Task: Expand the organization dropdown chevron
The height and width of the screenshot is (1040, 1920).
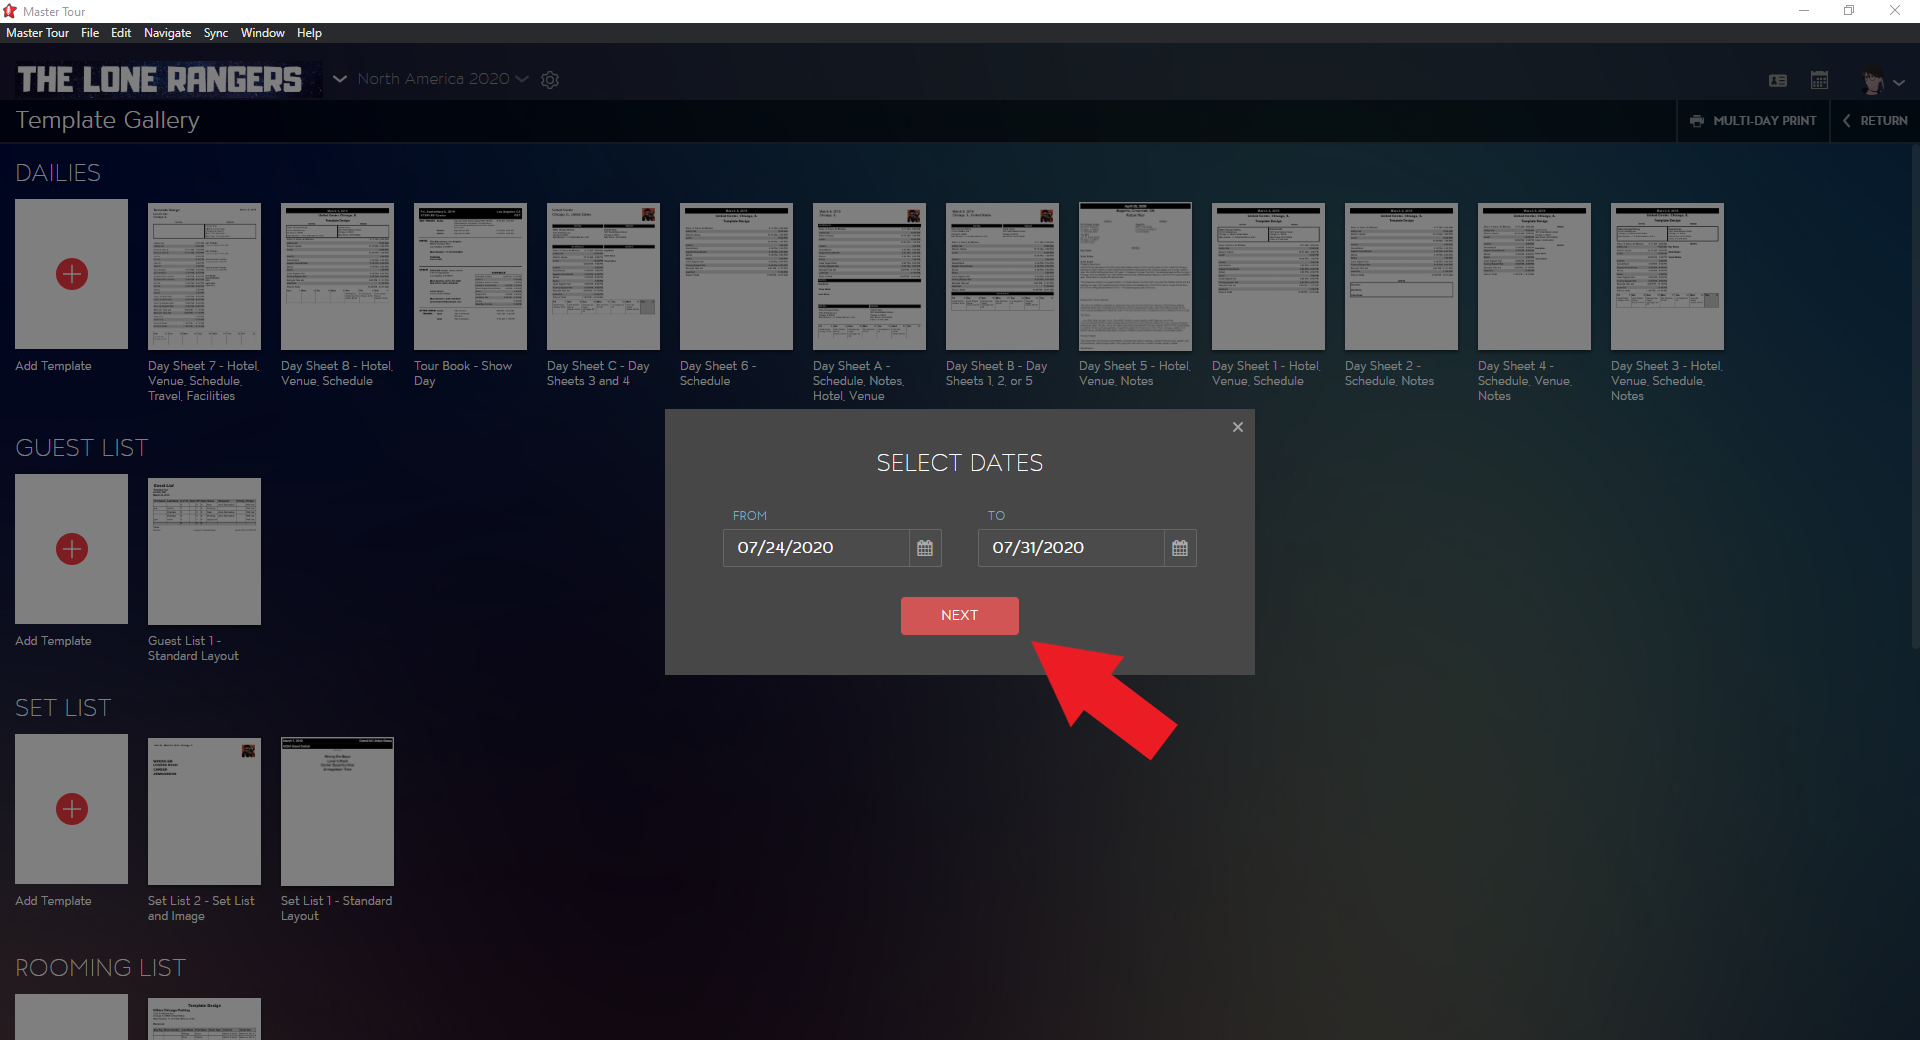Action: point(340,79)
